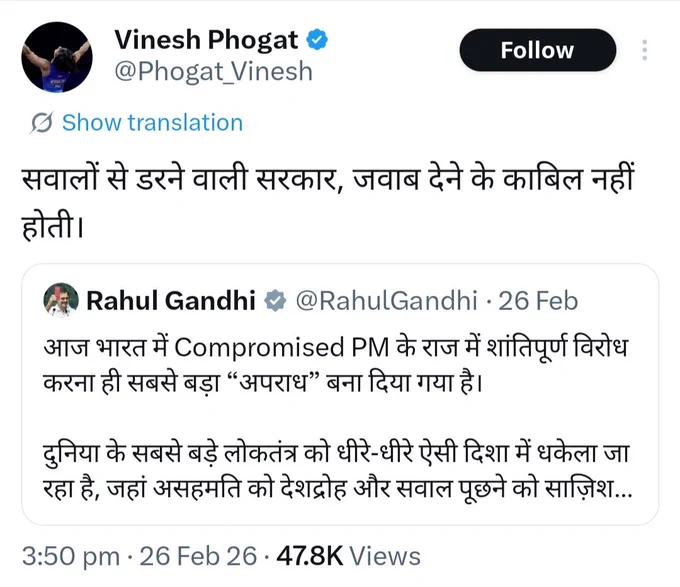The height and width of the screenshot is (587, 680).
Task: Open Vinesh Phogat's profile picture
Action: 57,57
